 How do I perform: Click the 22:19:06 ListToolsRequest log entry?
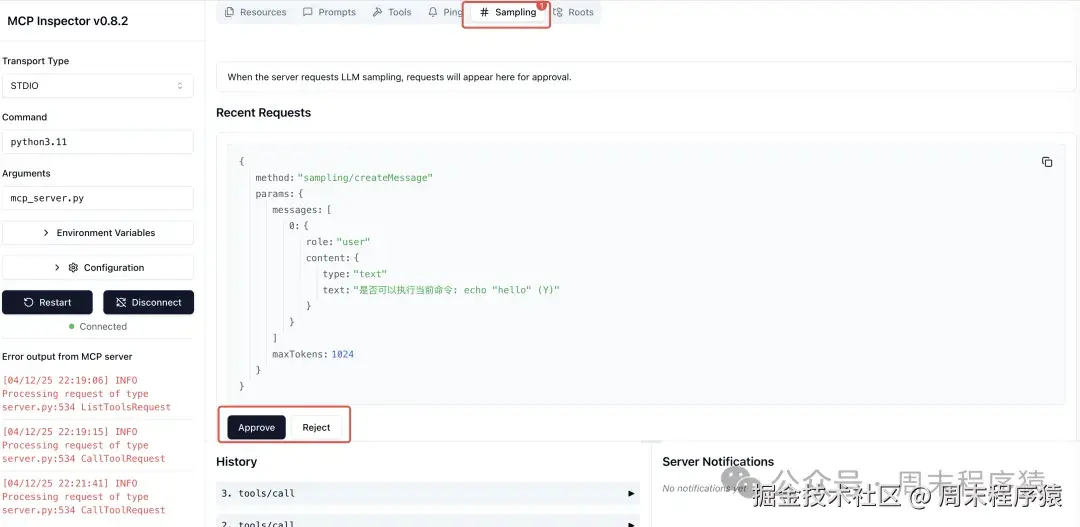point(86,393)
